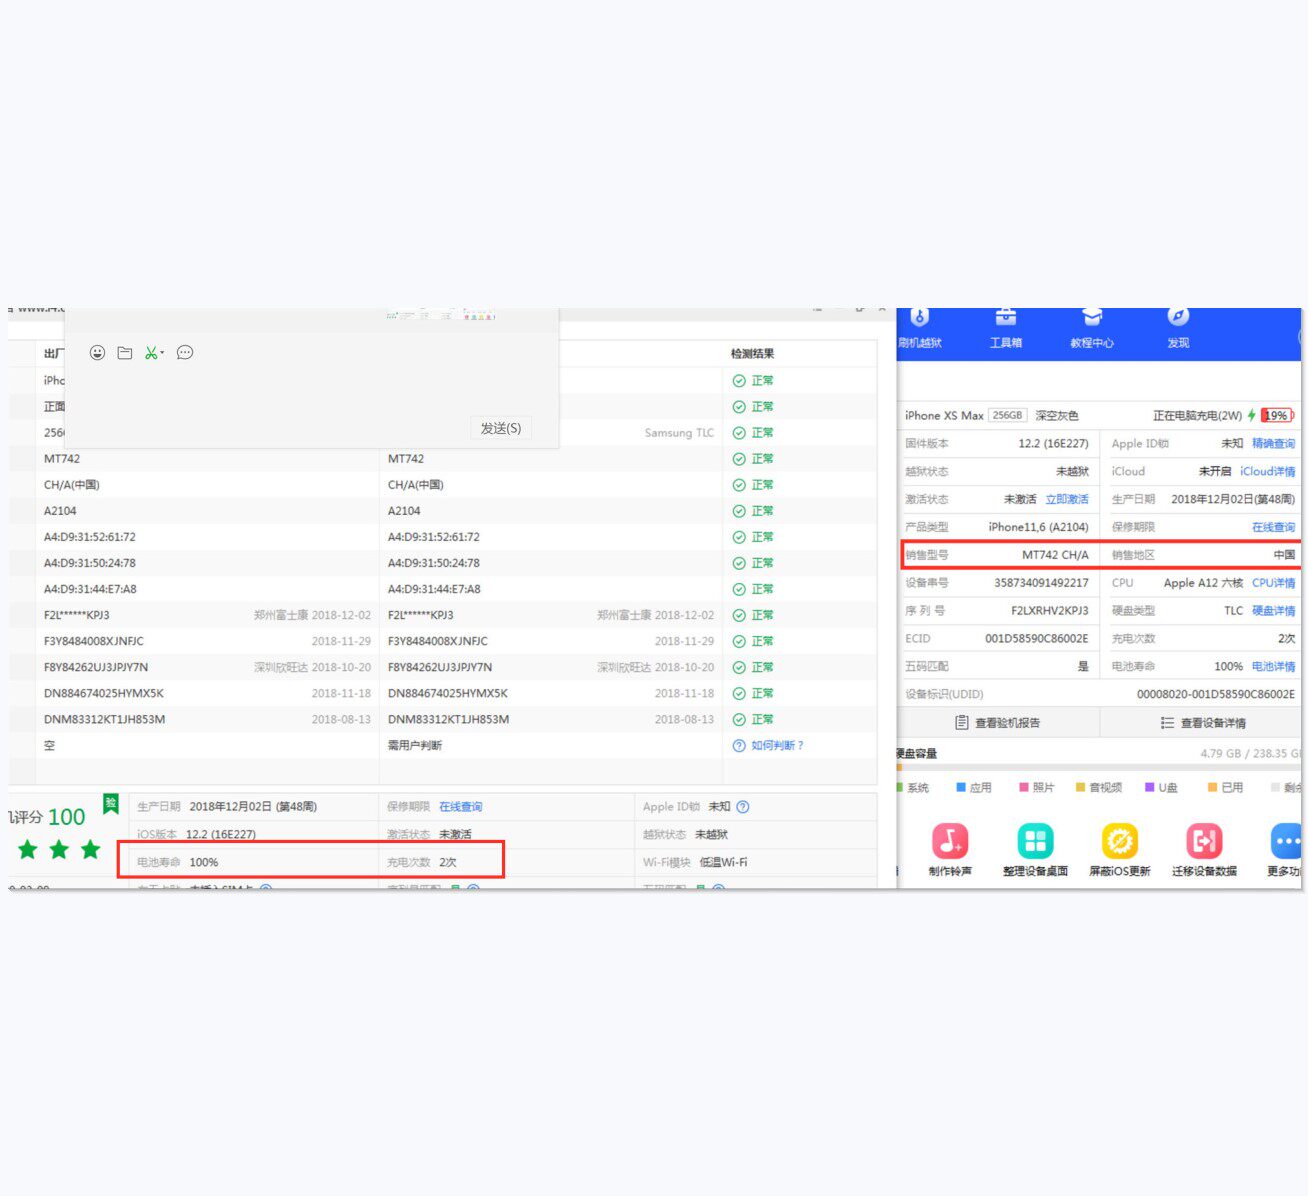Open the CPU详情 link
This screenshot has height=1196, width=1308.
point(1273,583)
